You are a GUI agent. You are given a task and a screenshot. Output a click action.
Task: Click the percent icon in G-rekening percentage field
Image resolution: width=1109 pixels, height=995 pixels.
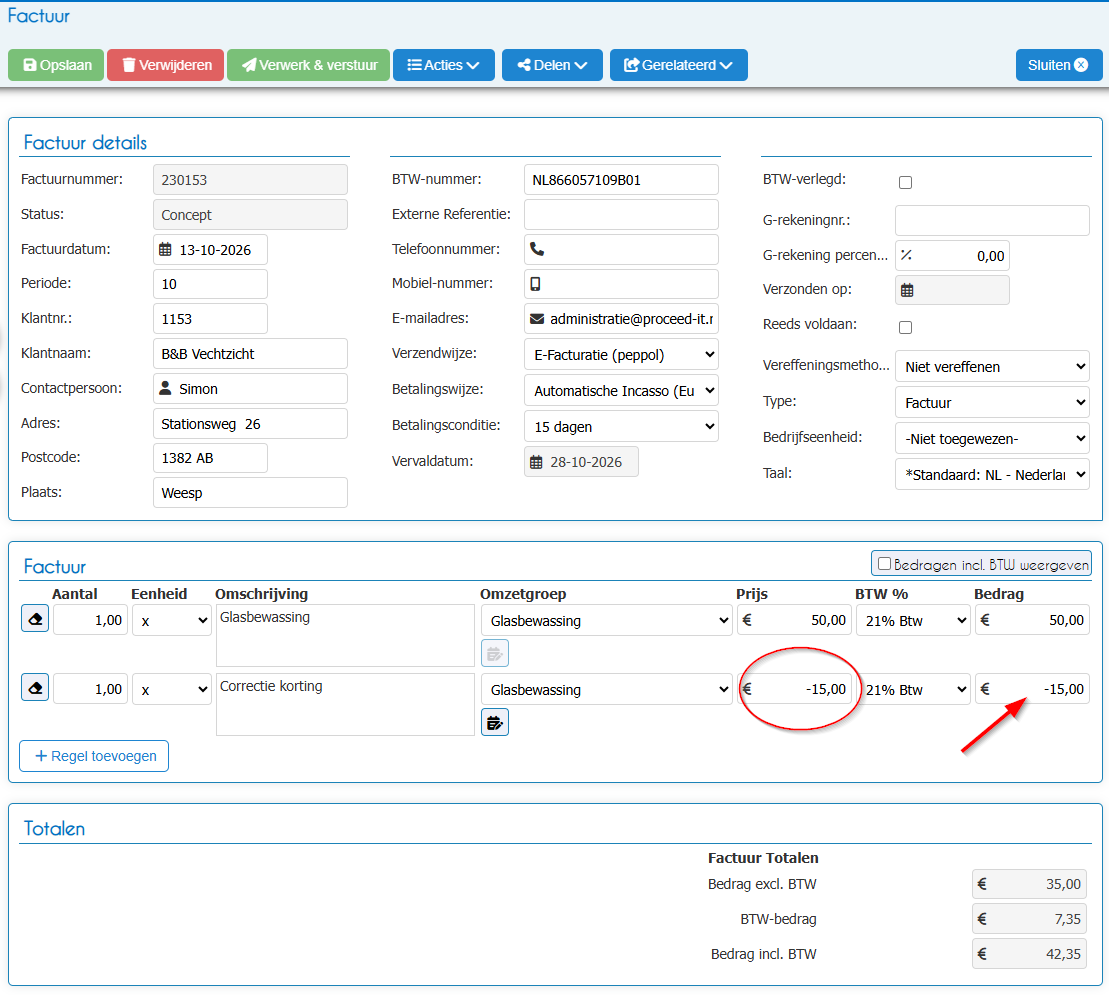(x=907, y=255)
